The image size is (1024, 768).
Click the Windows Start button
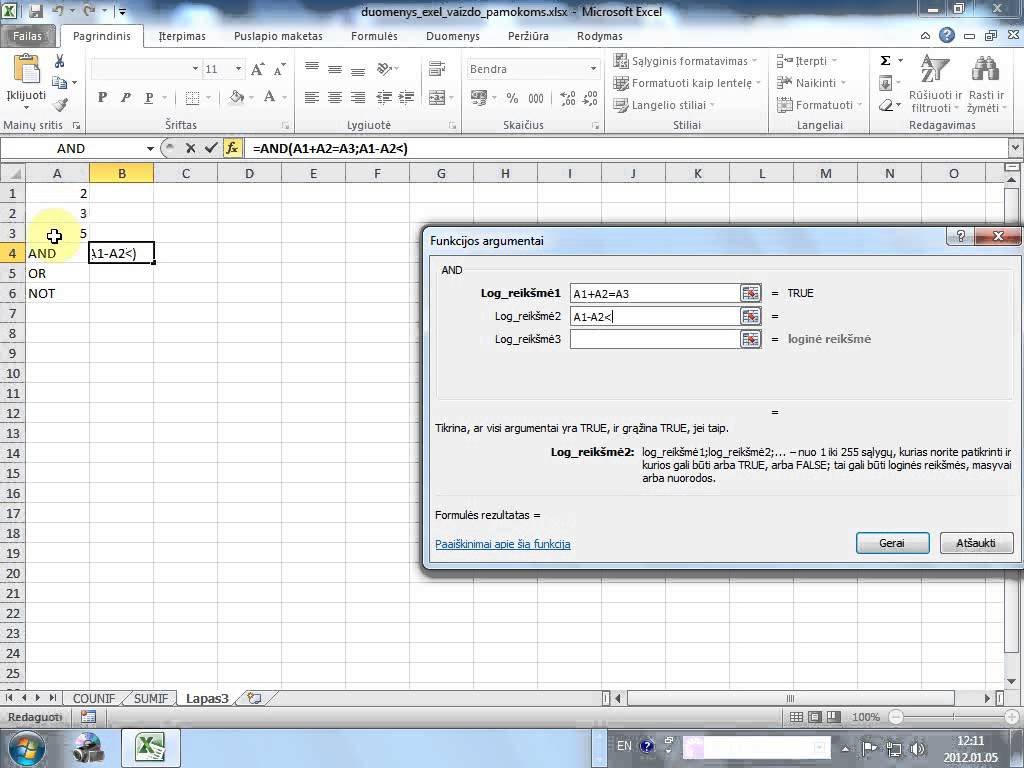(25, 748)
